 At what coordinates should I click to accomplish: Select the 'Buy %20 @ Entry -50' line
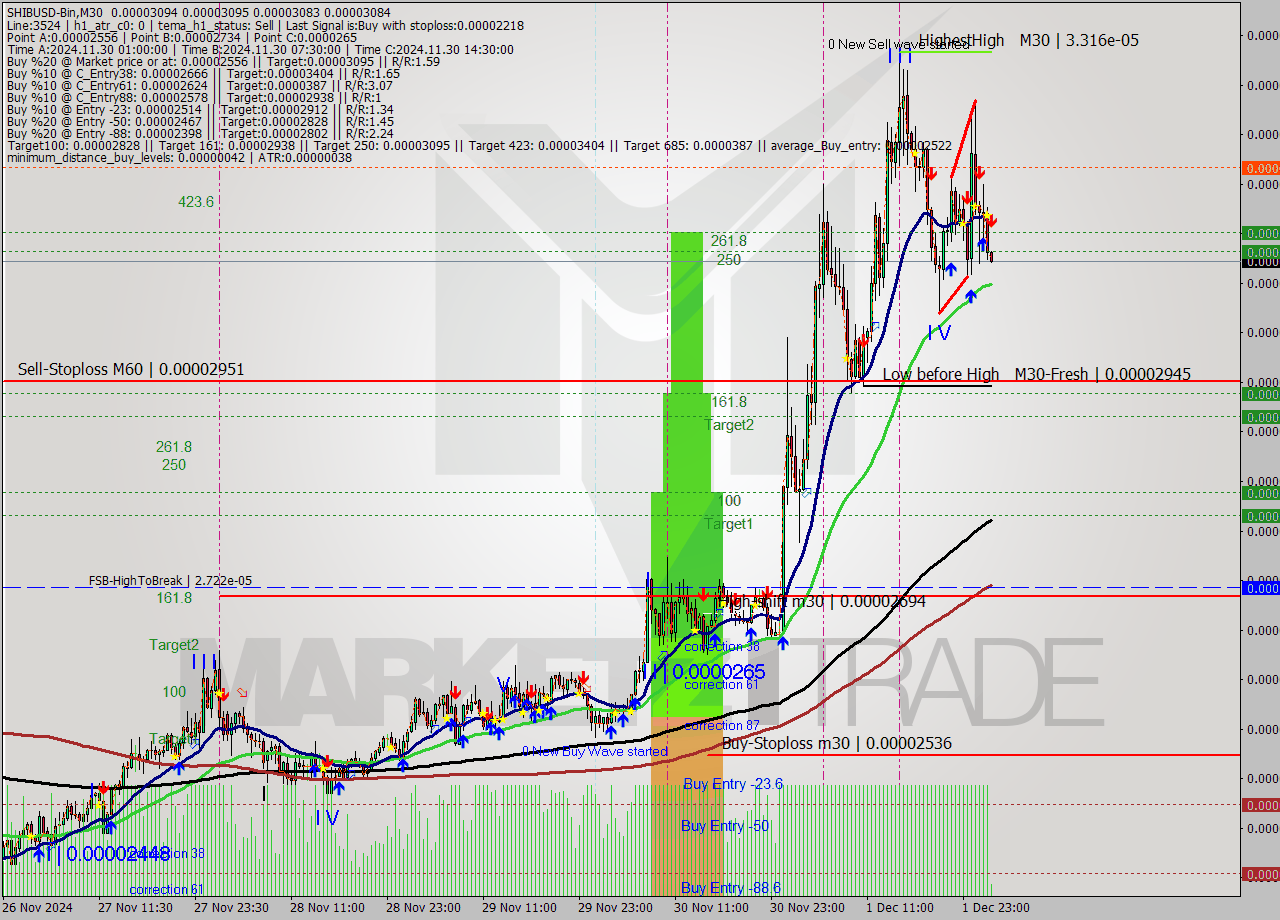200,121
